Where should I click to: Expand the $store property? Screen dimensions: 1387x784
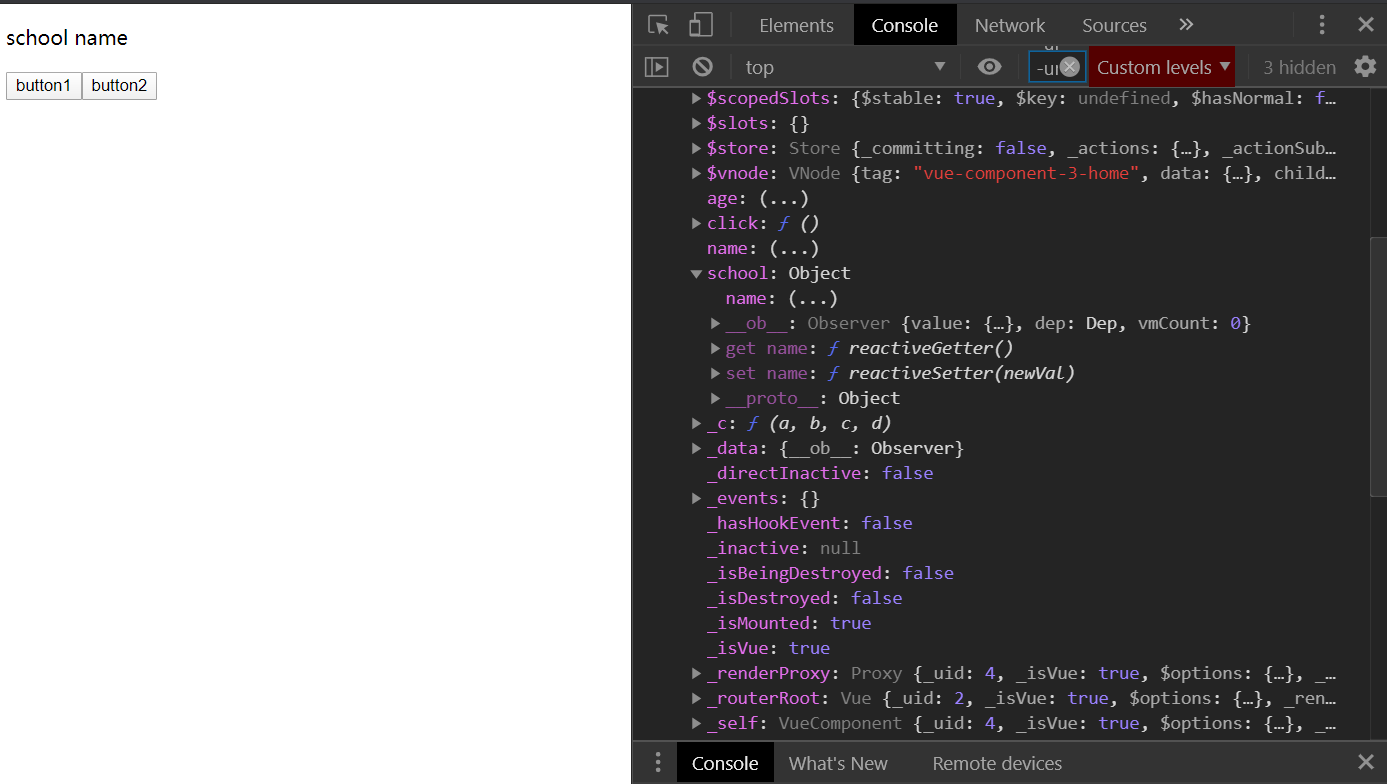(x=697, y=148)
